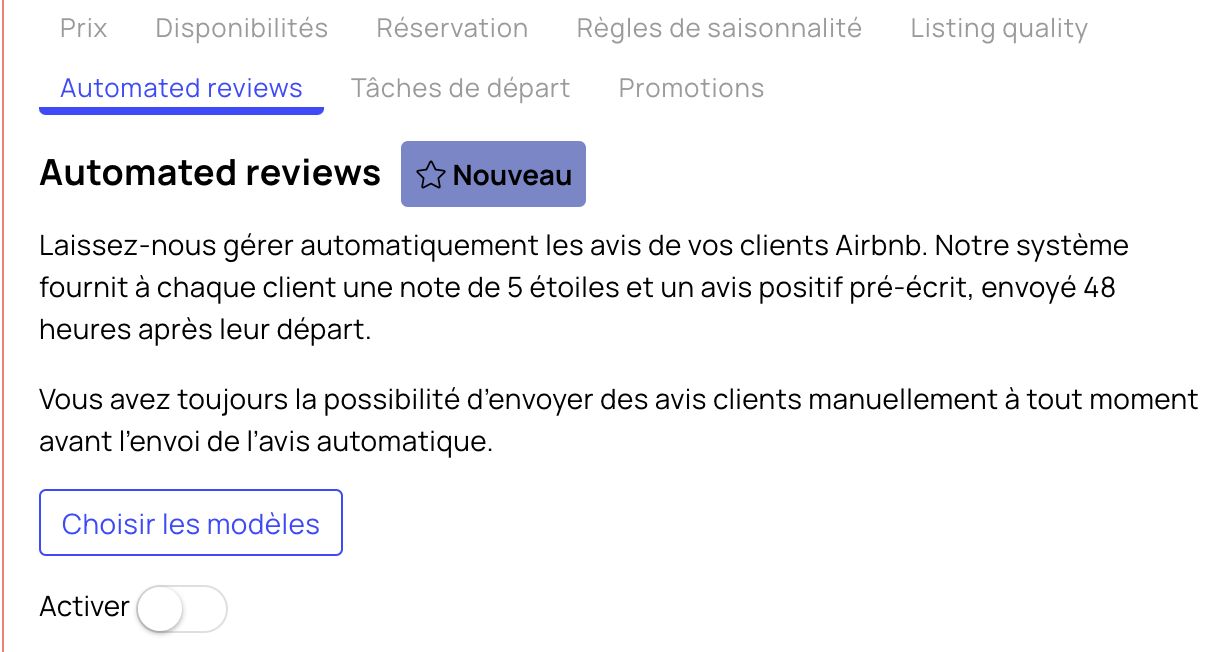
Task: Open the Prix tab
Action: [x=83, y=28]
